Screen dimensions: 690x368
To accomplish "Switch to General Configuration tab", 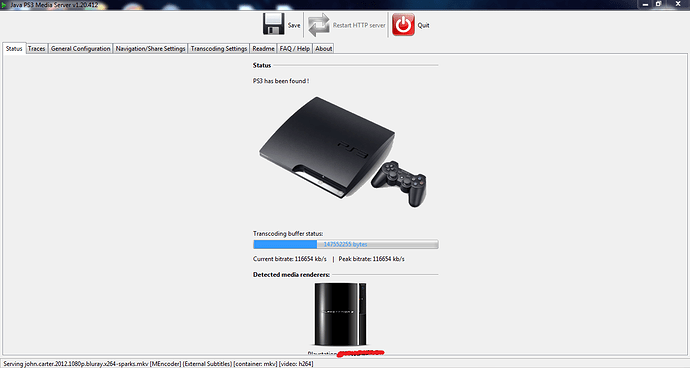I will tap(81, 48).
